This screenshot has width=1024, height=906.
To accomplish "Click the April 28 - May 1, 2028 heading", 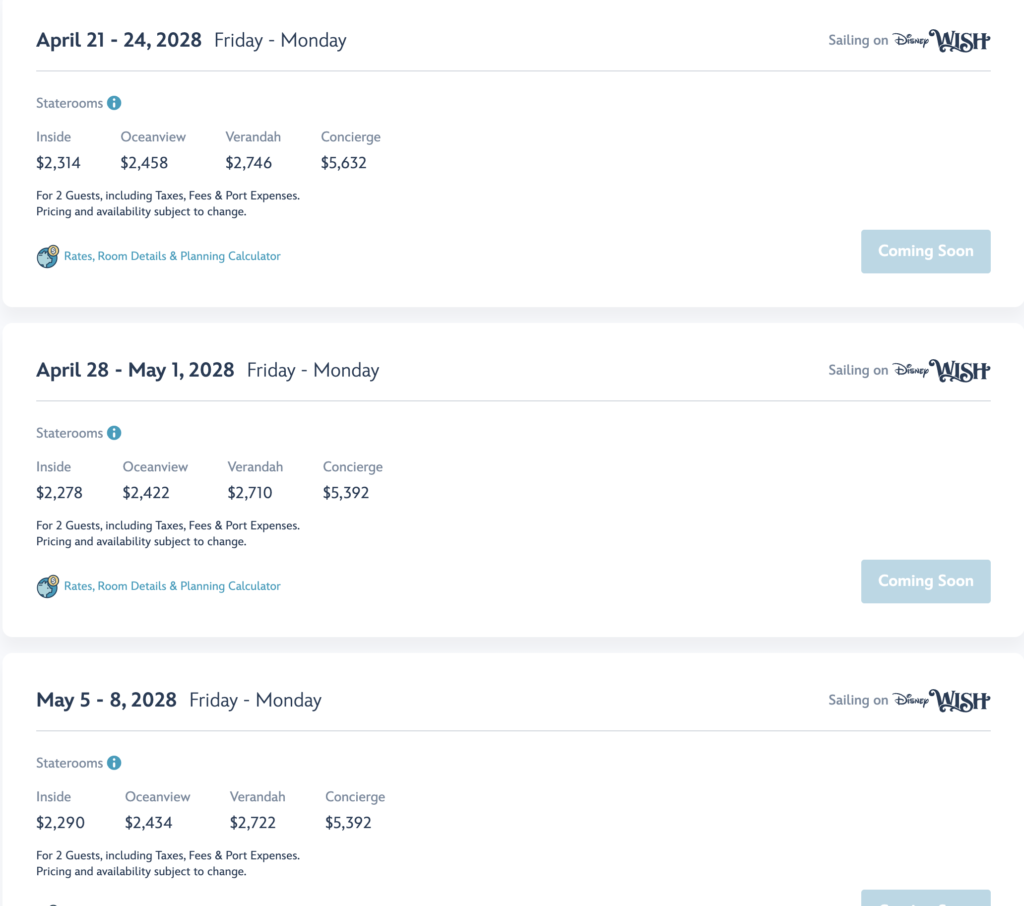I will (x=135, y=370).
